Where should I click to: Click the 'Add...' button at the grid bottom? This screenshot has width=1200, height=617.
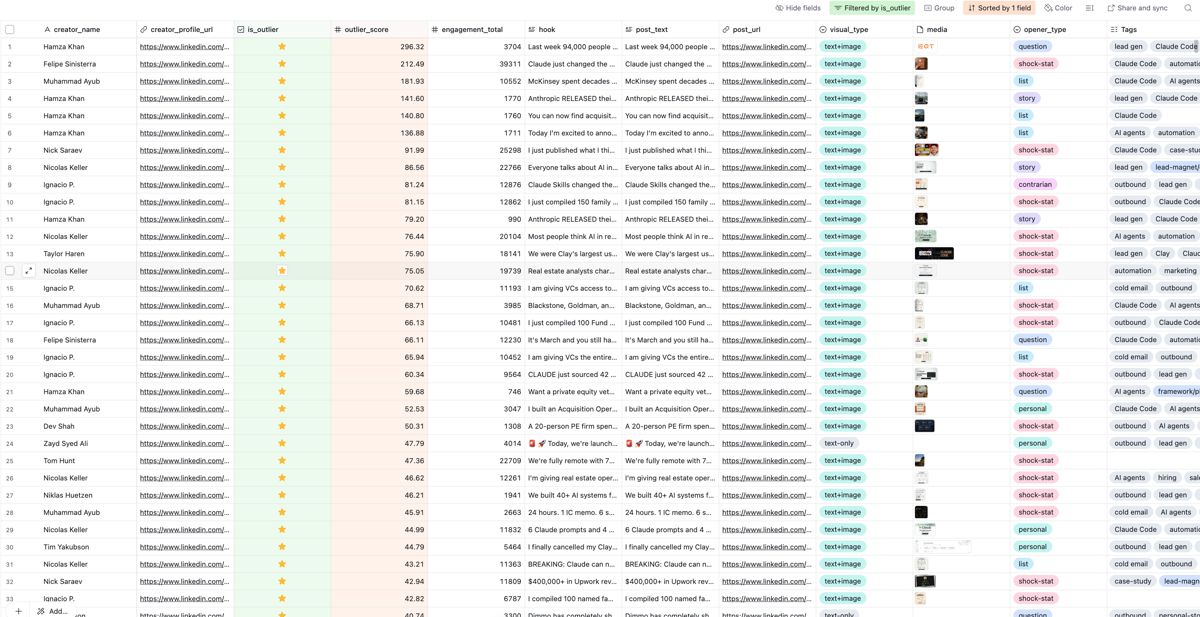[52, 611]
